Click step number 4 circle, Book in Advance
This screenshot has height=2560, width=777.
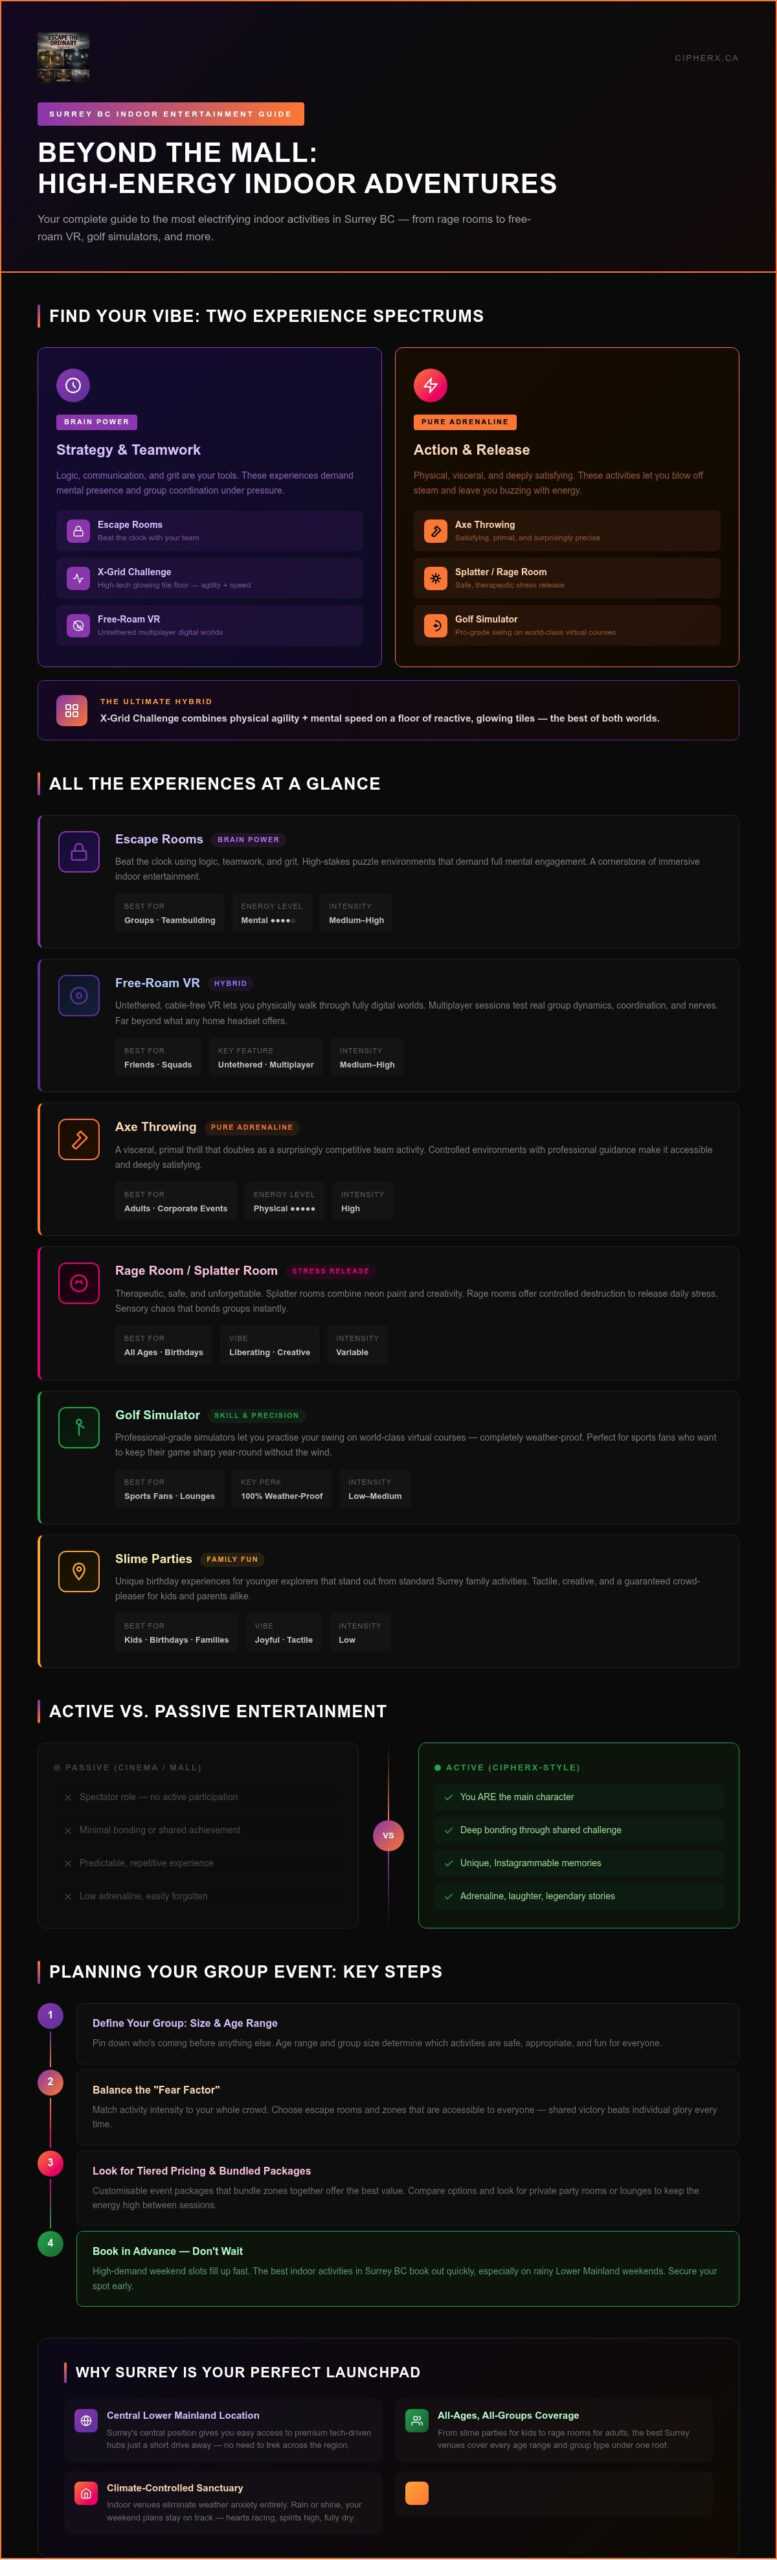tap(50, 2243)
